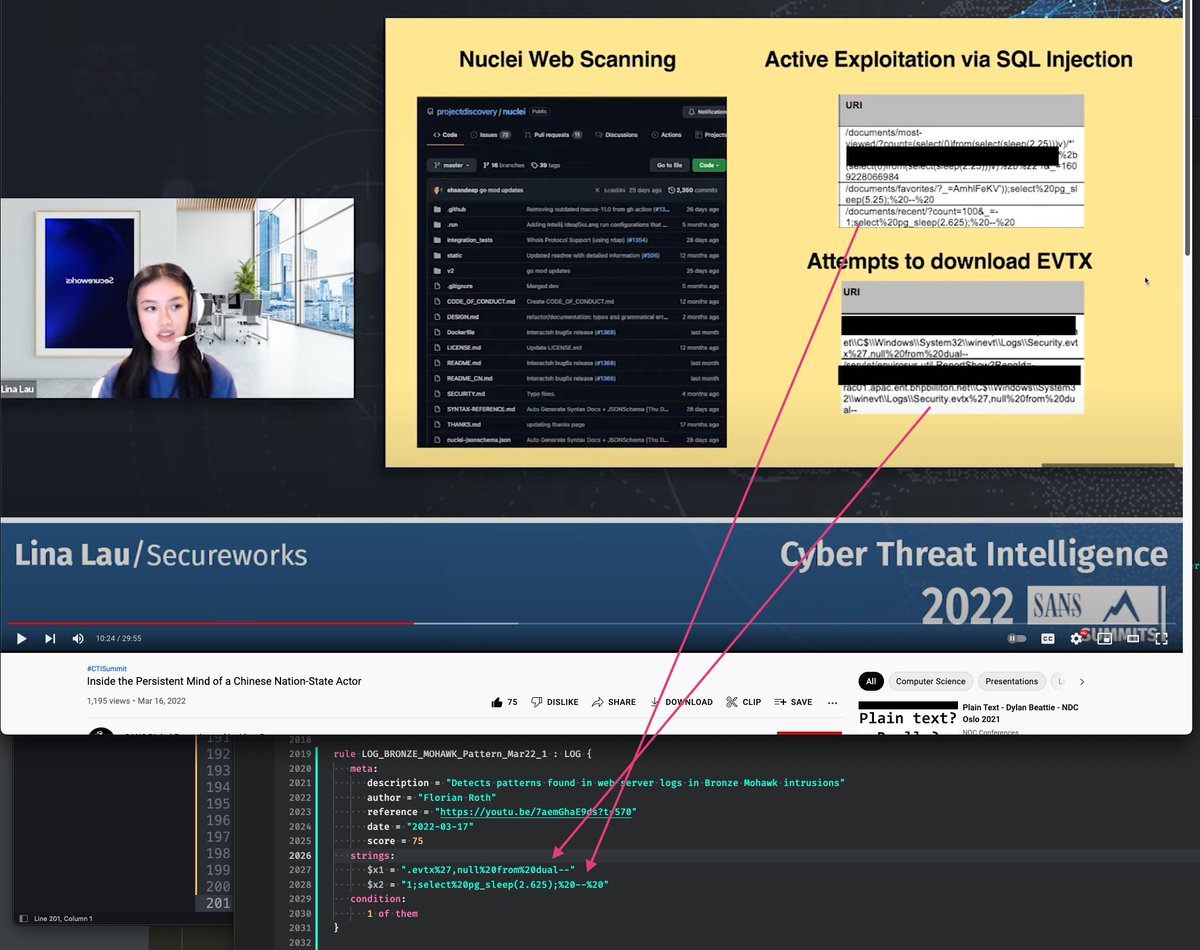The image size is (1200, 950).
Task: Play the YouTube video
Action: coord(21,638)
